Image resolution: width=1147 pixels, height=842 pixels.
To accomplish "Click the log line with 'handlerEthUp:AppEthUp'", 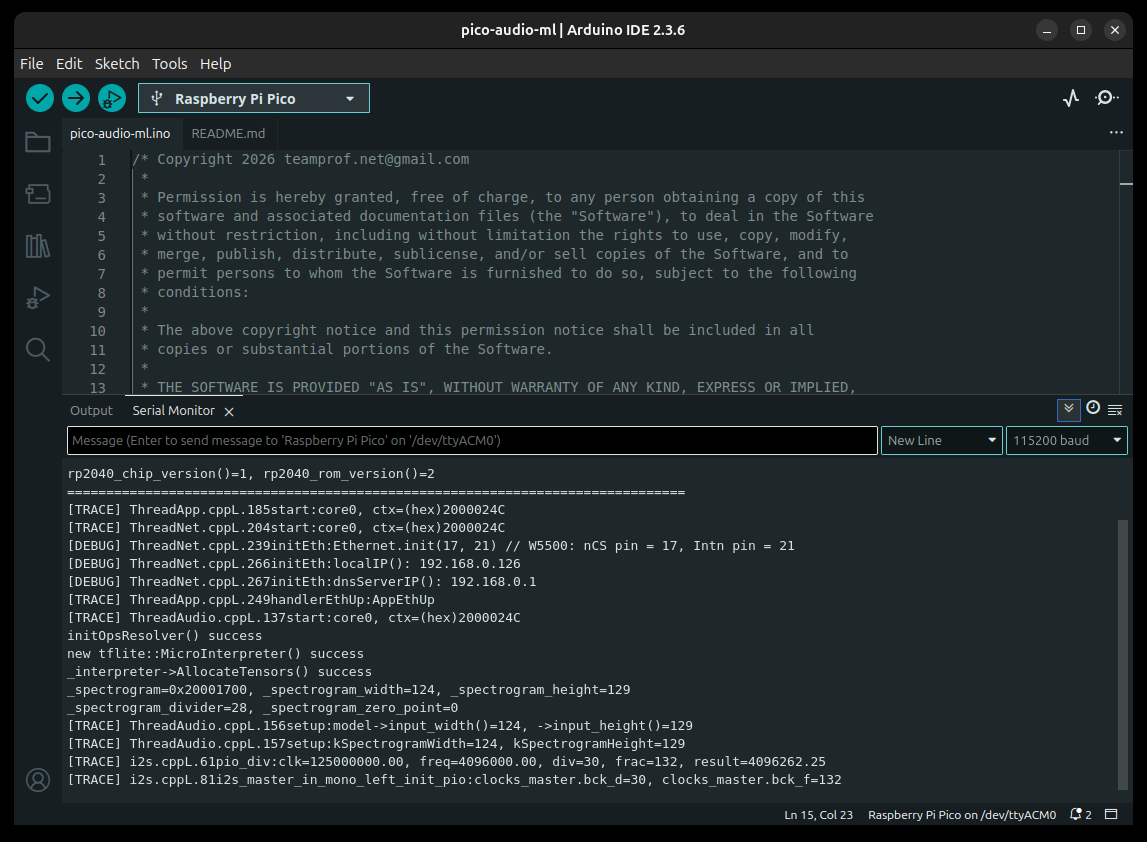I will 251,599.
